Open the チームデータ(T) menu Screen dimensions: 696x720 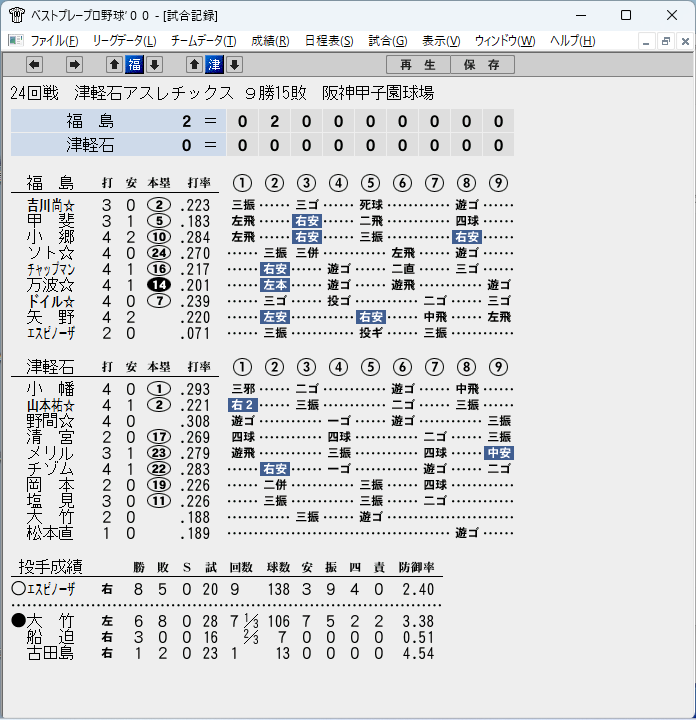coord(203,41)
